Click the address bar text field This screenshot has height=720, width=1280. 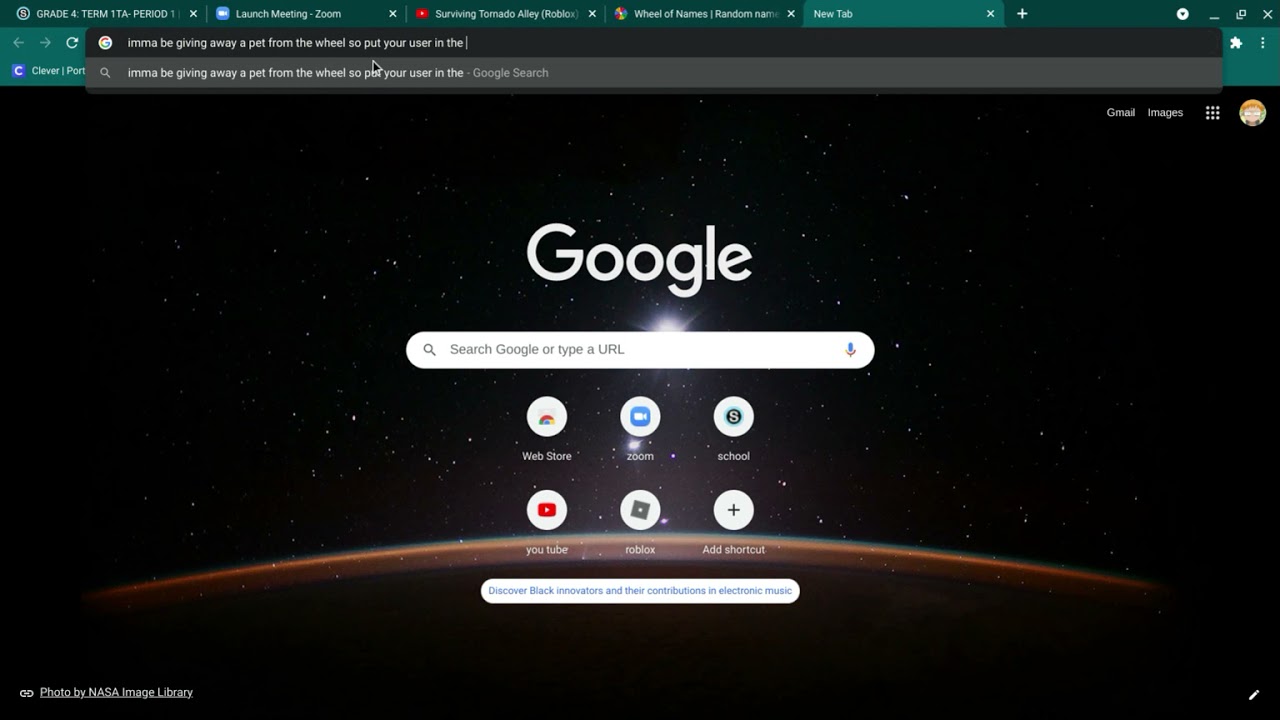[x=654, y=43]
